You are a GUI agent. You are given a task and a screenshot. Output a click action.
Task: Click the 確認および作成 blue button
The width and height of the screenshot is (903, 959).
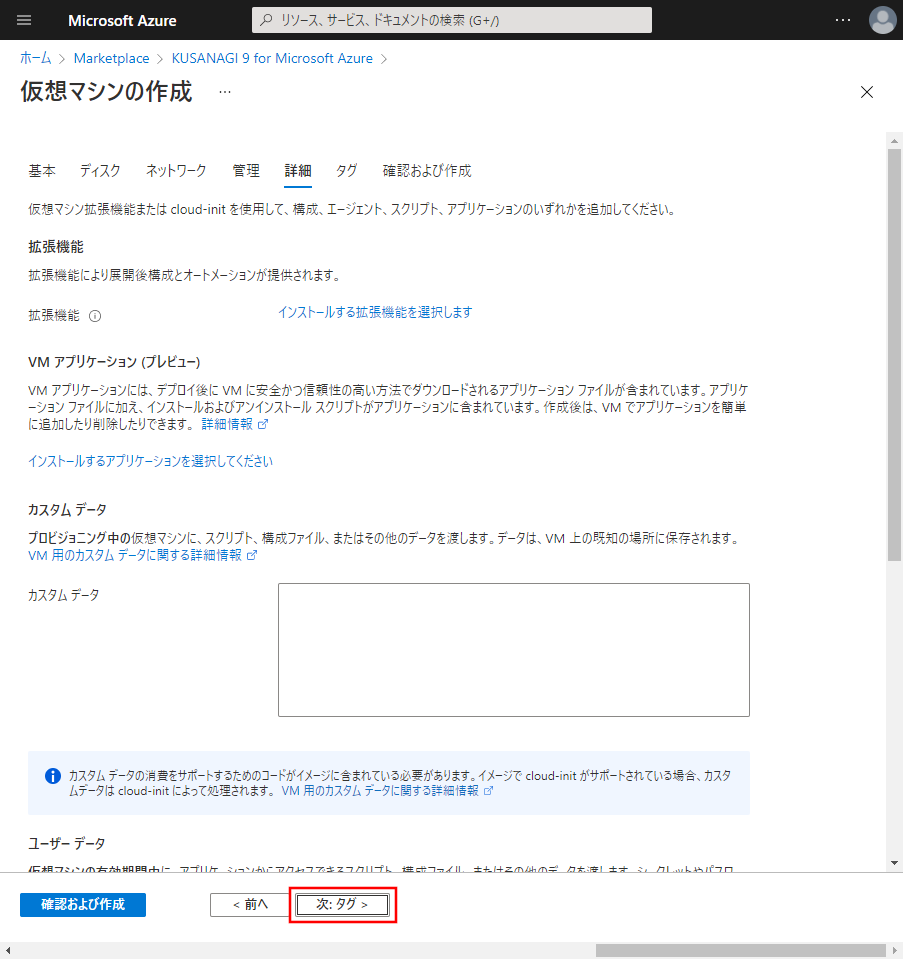pos(83,905)
